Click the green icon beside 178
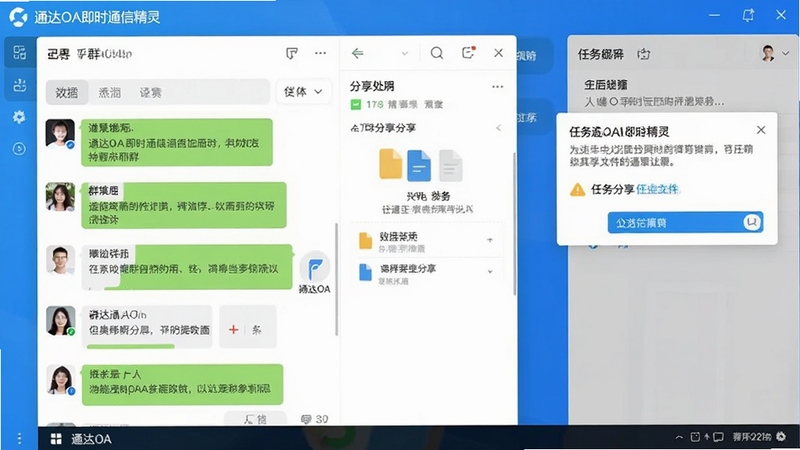The width and height of the screenshot is (800, 450). click(x=356, y=105)
